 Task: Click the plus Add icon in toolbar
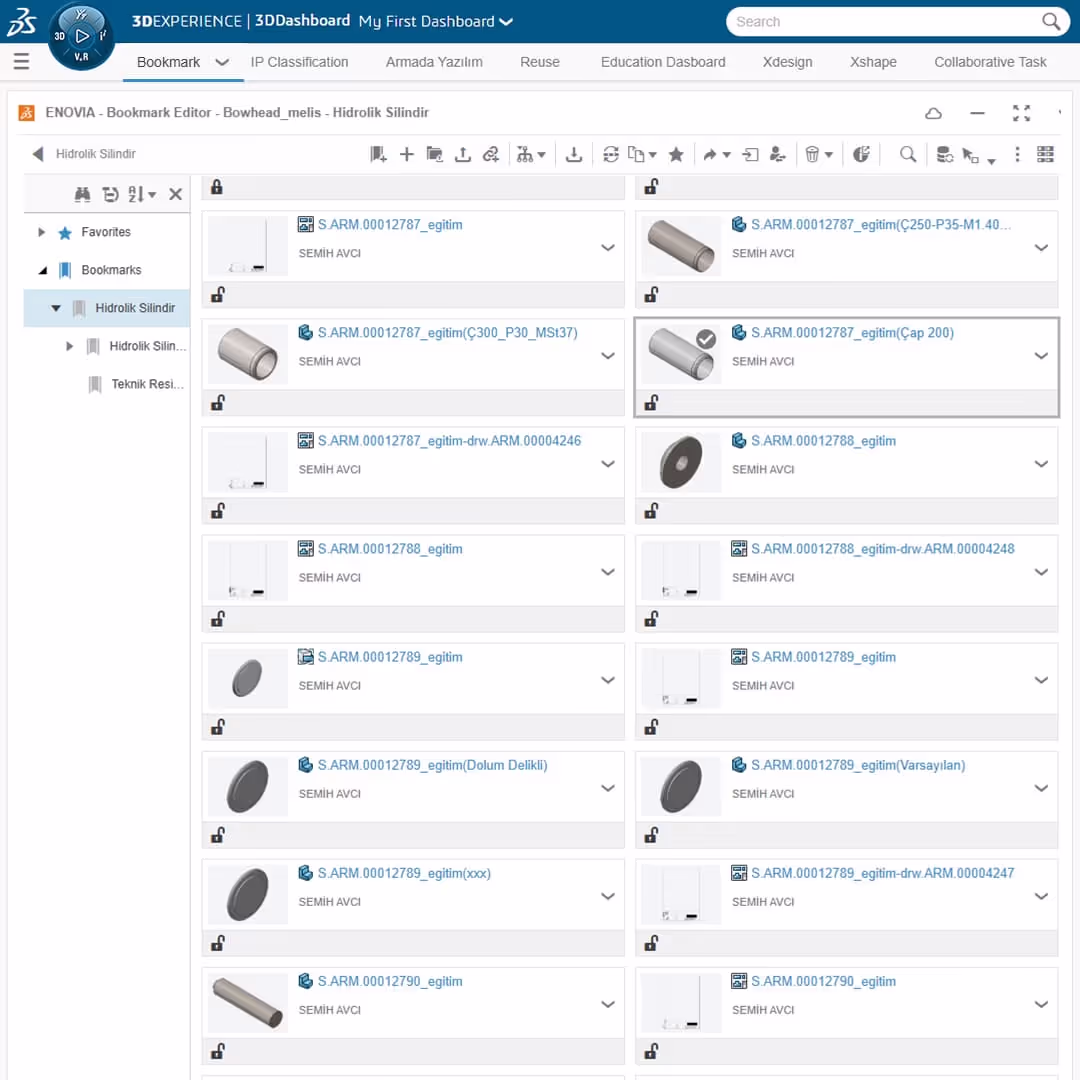click(406, 154)
